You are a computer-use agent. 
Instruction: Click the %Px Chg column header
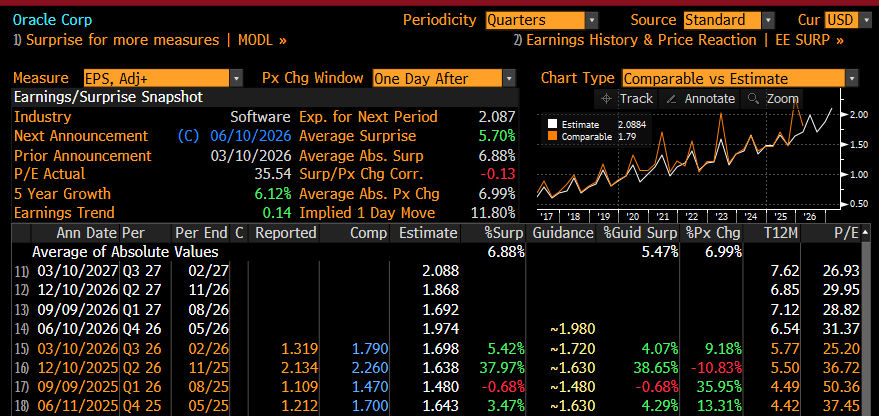pyautogui.click(x=713, y=233)
